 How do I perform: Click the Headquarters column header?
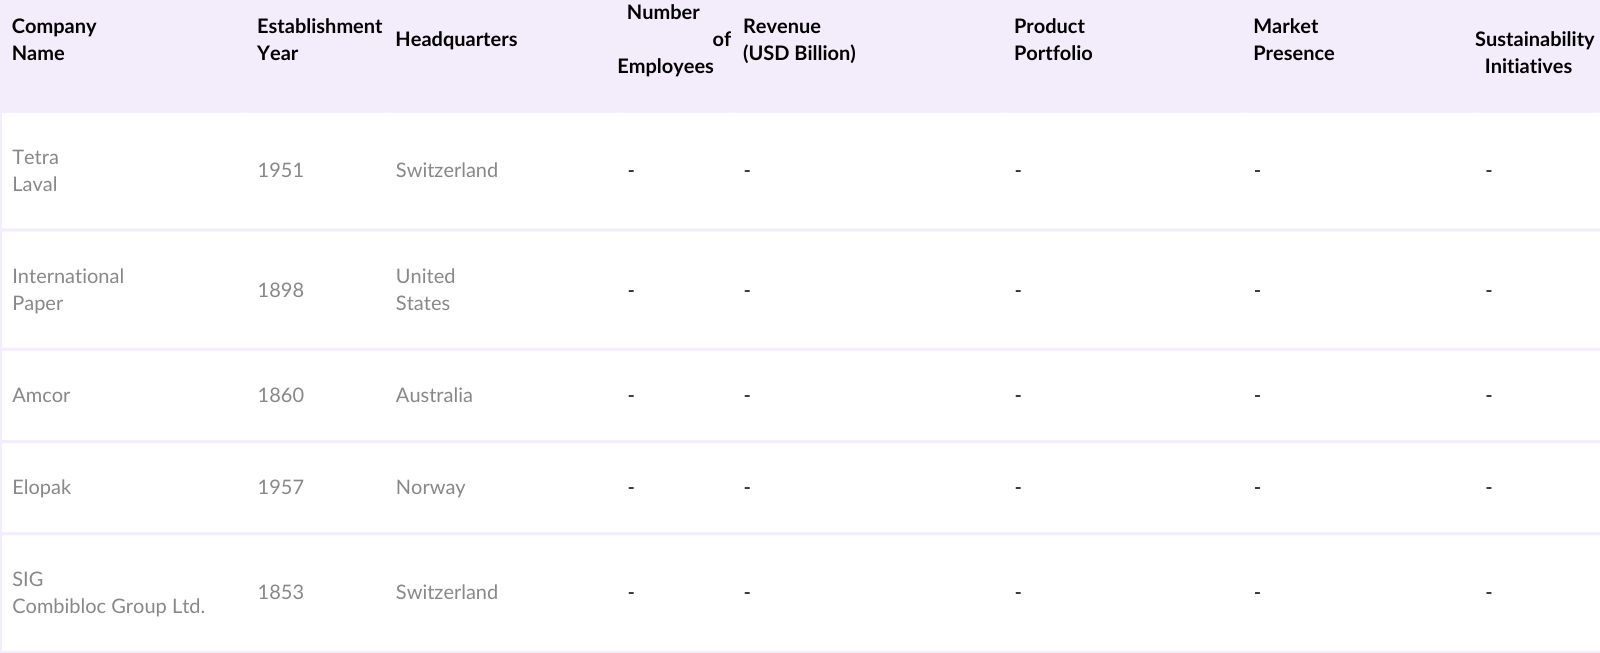click(x=456, y=40)
